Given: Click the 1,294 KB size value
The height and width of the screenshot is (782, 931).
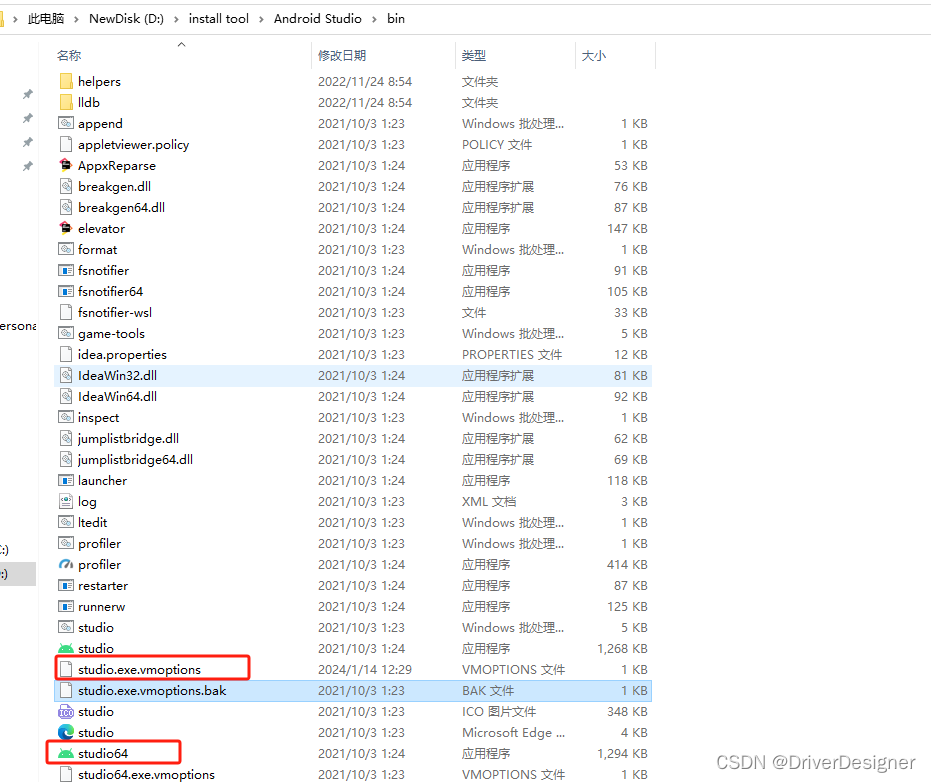Looking at the screenshot, I should tap(622, 753).
